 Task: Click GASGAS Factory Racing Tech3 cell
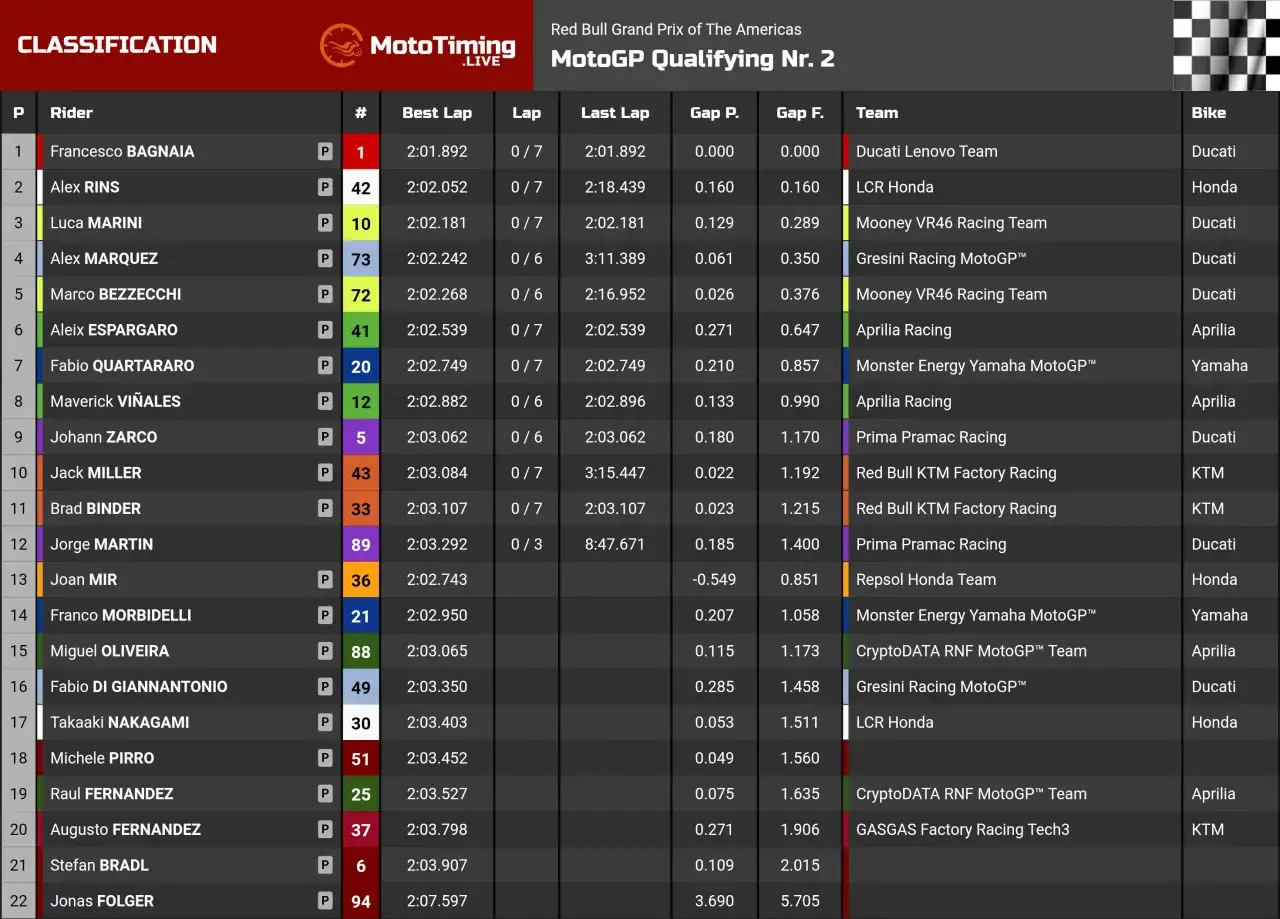963,829
